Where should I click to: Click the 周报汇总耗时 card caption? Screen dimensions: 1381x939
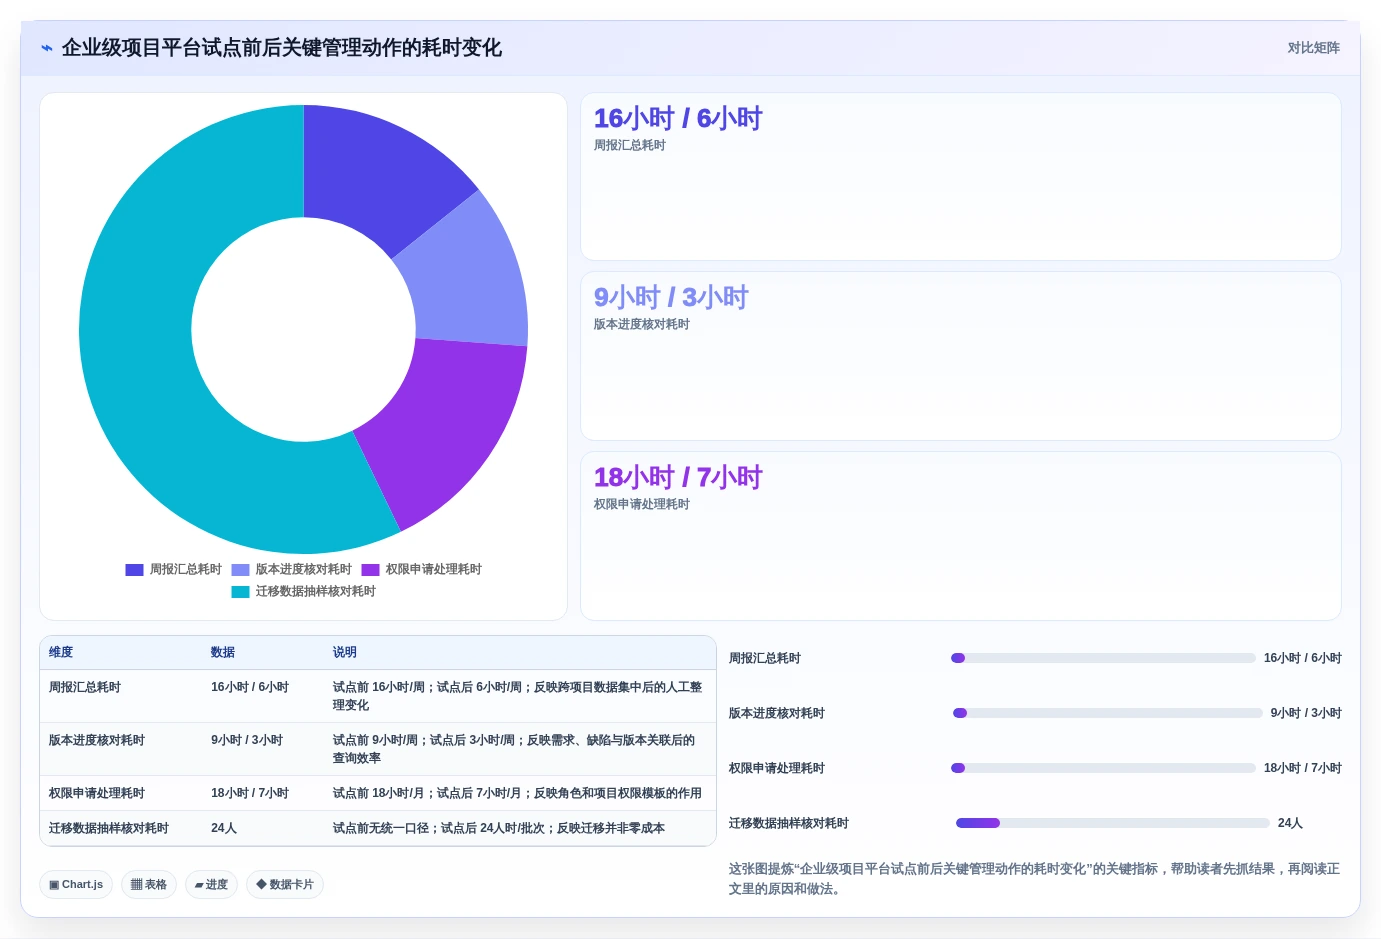coord(630,145)
